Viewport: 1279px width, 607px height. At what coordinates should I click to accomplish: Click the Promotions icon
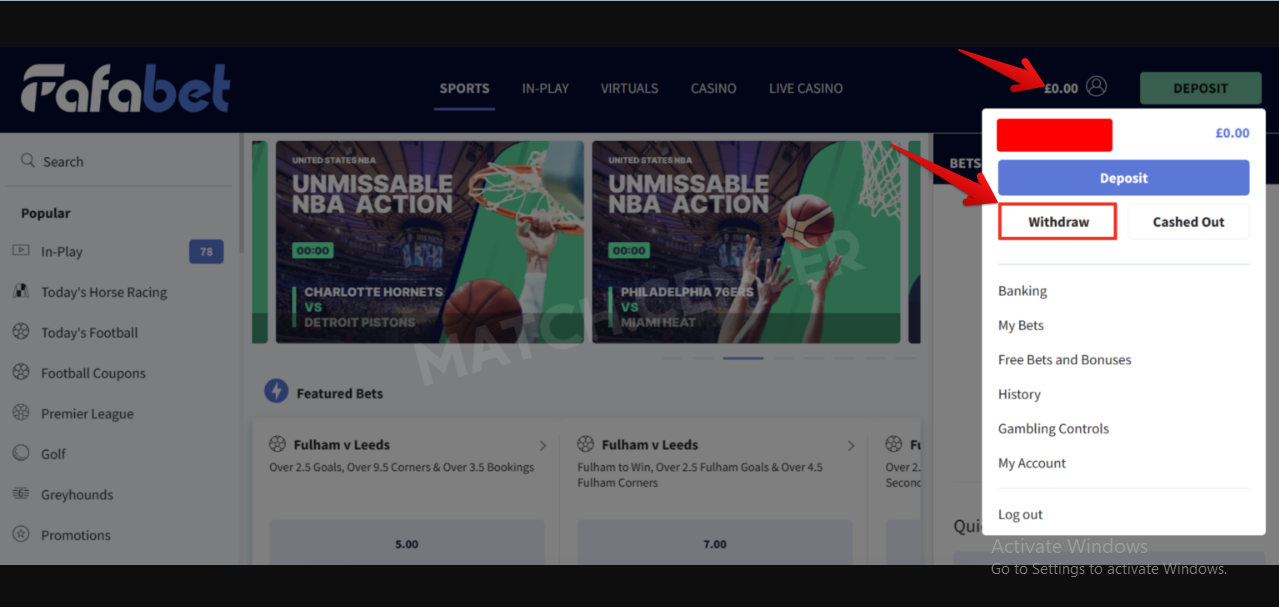coord(21,534)
